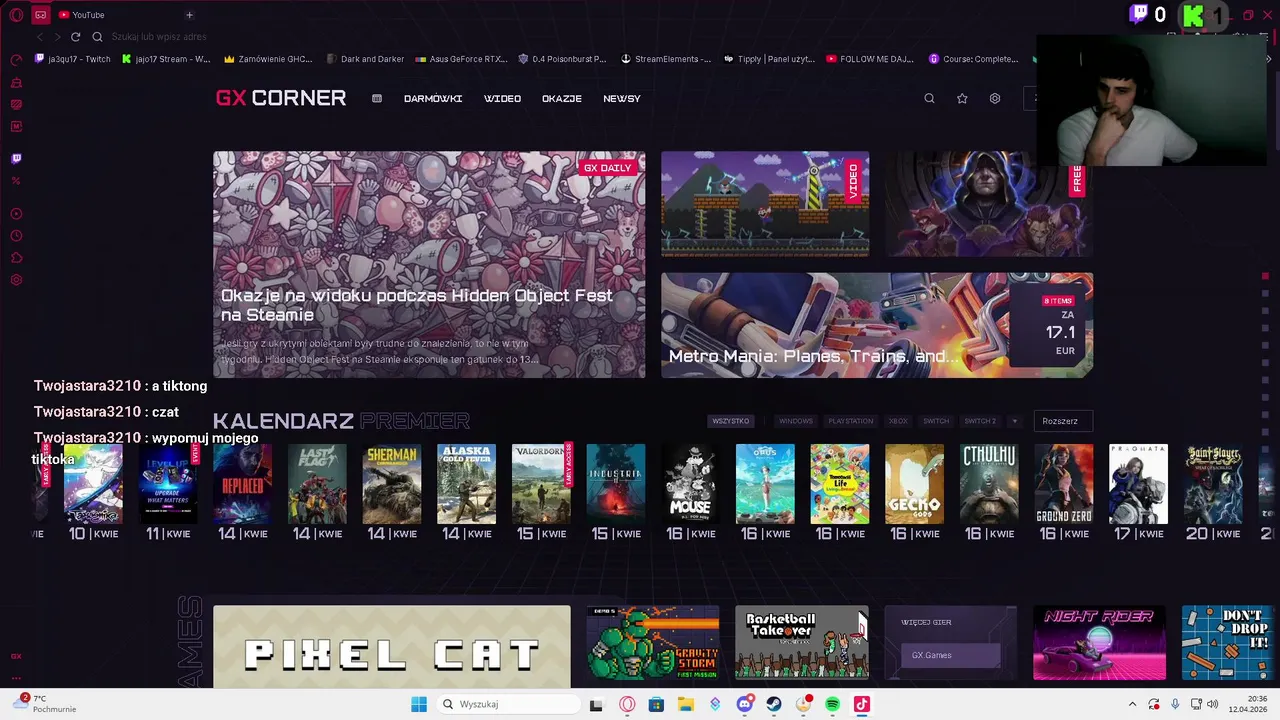Viewport: 1280px width, 720px height.
Task: Open the Basketball Takeover game tile
Action: pos(802,643)
